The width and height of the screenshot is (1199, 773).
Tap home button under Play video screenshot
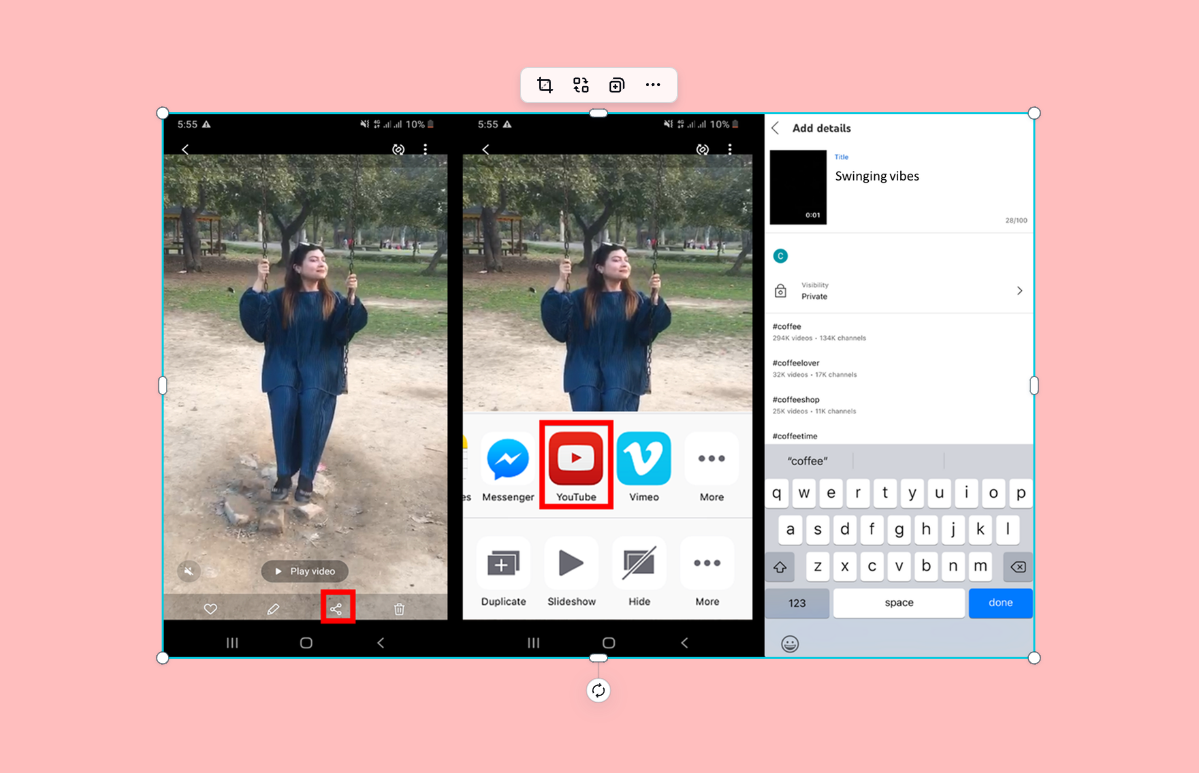(306, 642)
